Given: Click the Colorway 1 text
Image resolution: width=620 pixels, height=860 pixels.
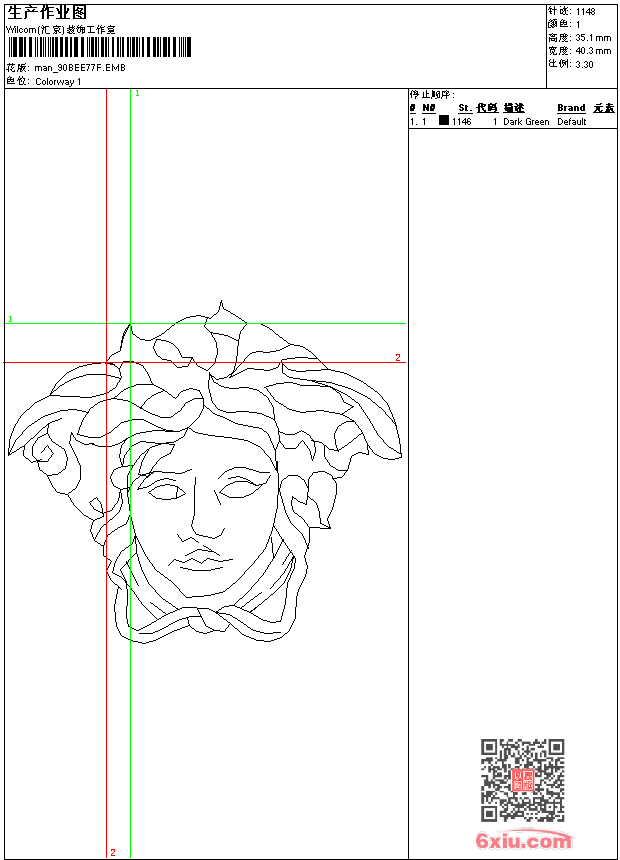Looking at the screenshot, I should 58,82.
